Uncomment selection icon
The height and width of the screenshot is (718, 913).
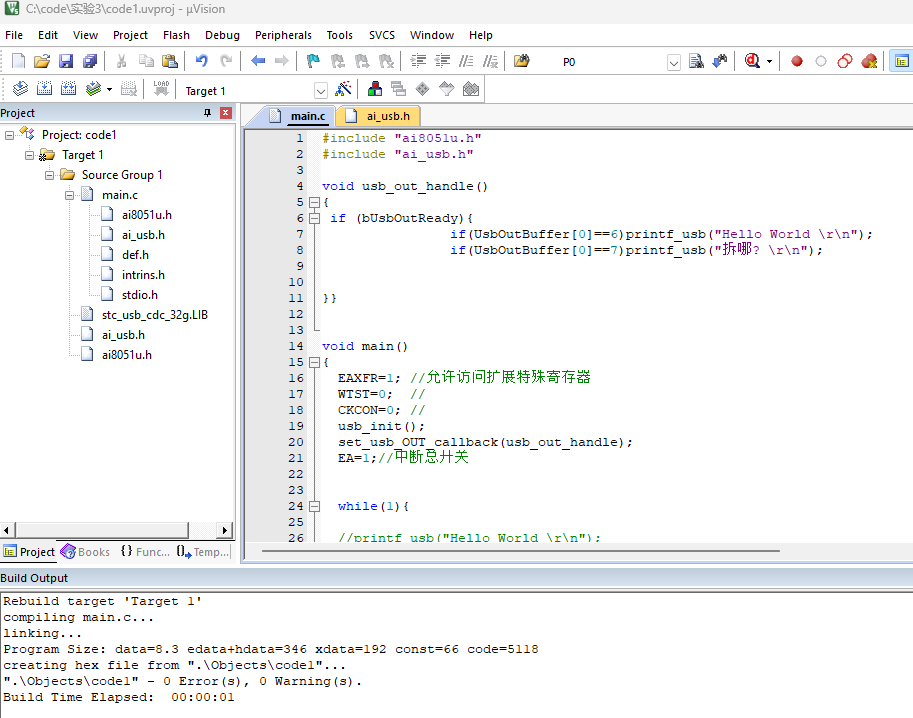(x=491, y=61)
